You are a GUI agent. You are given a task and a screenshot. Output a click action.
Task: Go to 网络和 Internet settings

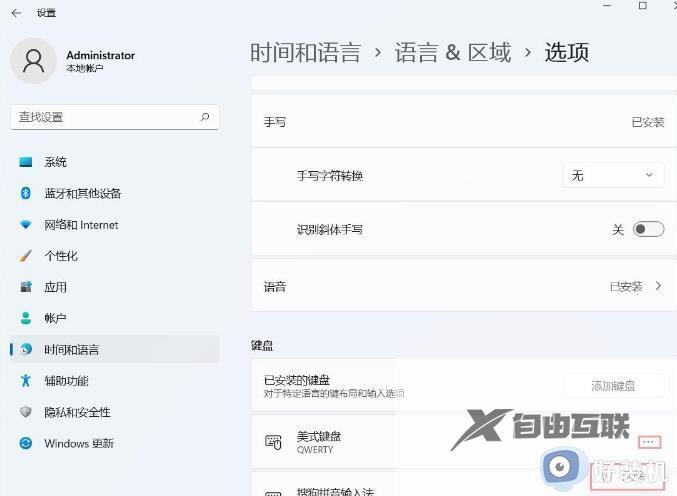114,224
